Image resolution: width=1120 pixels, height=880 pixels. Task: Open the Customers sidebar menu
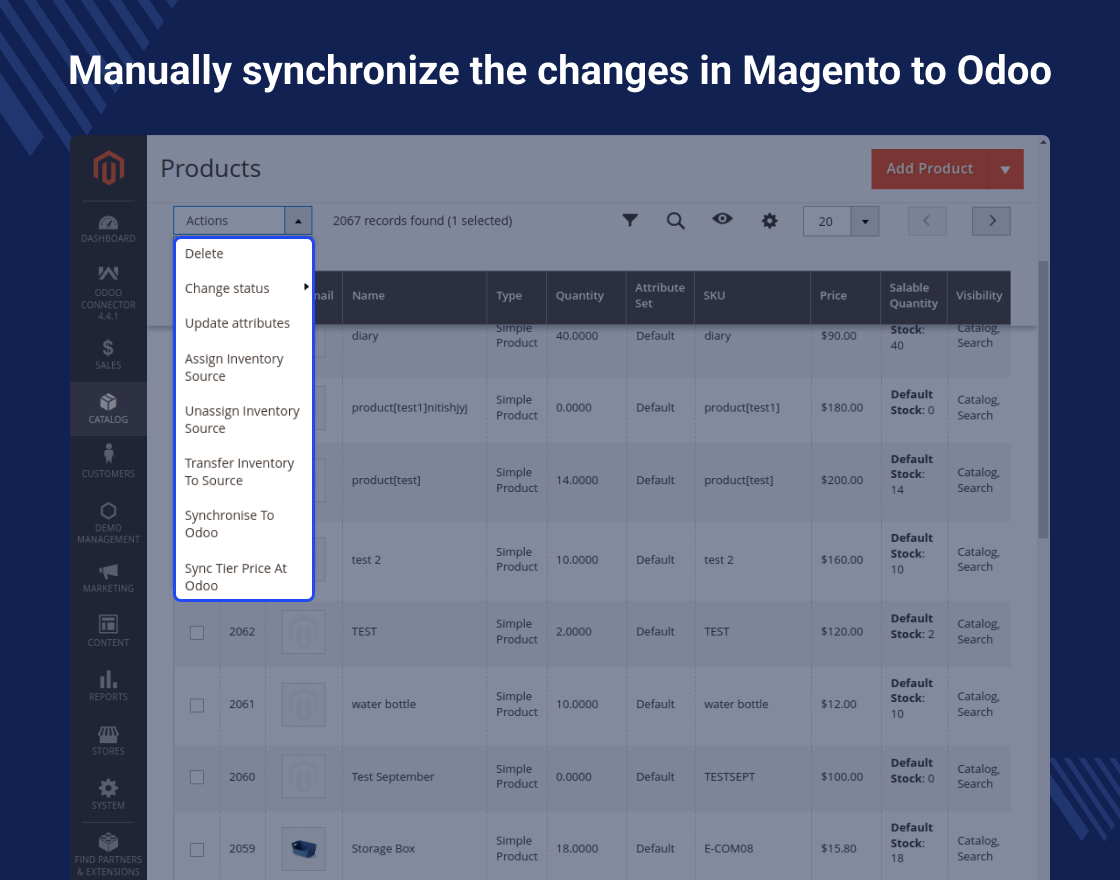(x=108, y=461)
